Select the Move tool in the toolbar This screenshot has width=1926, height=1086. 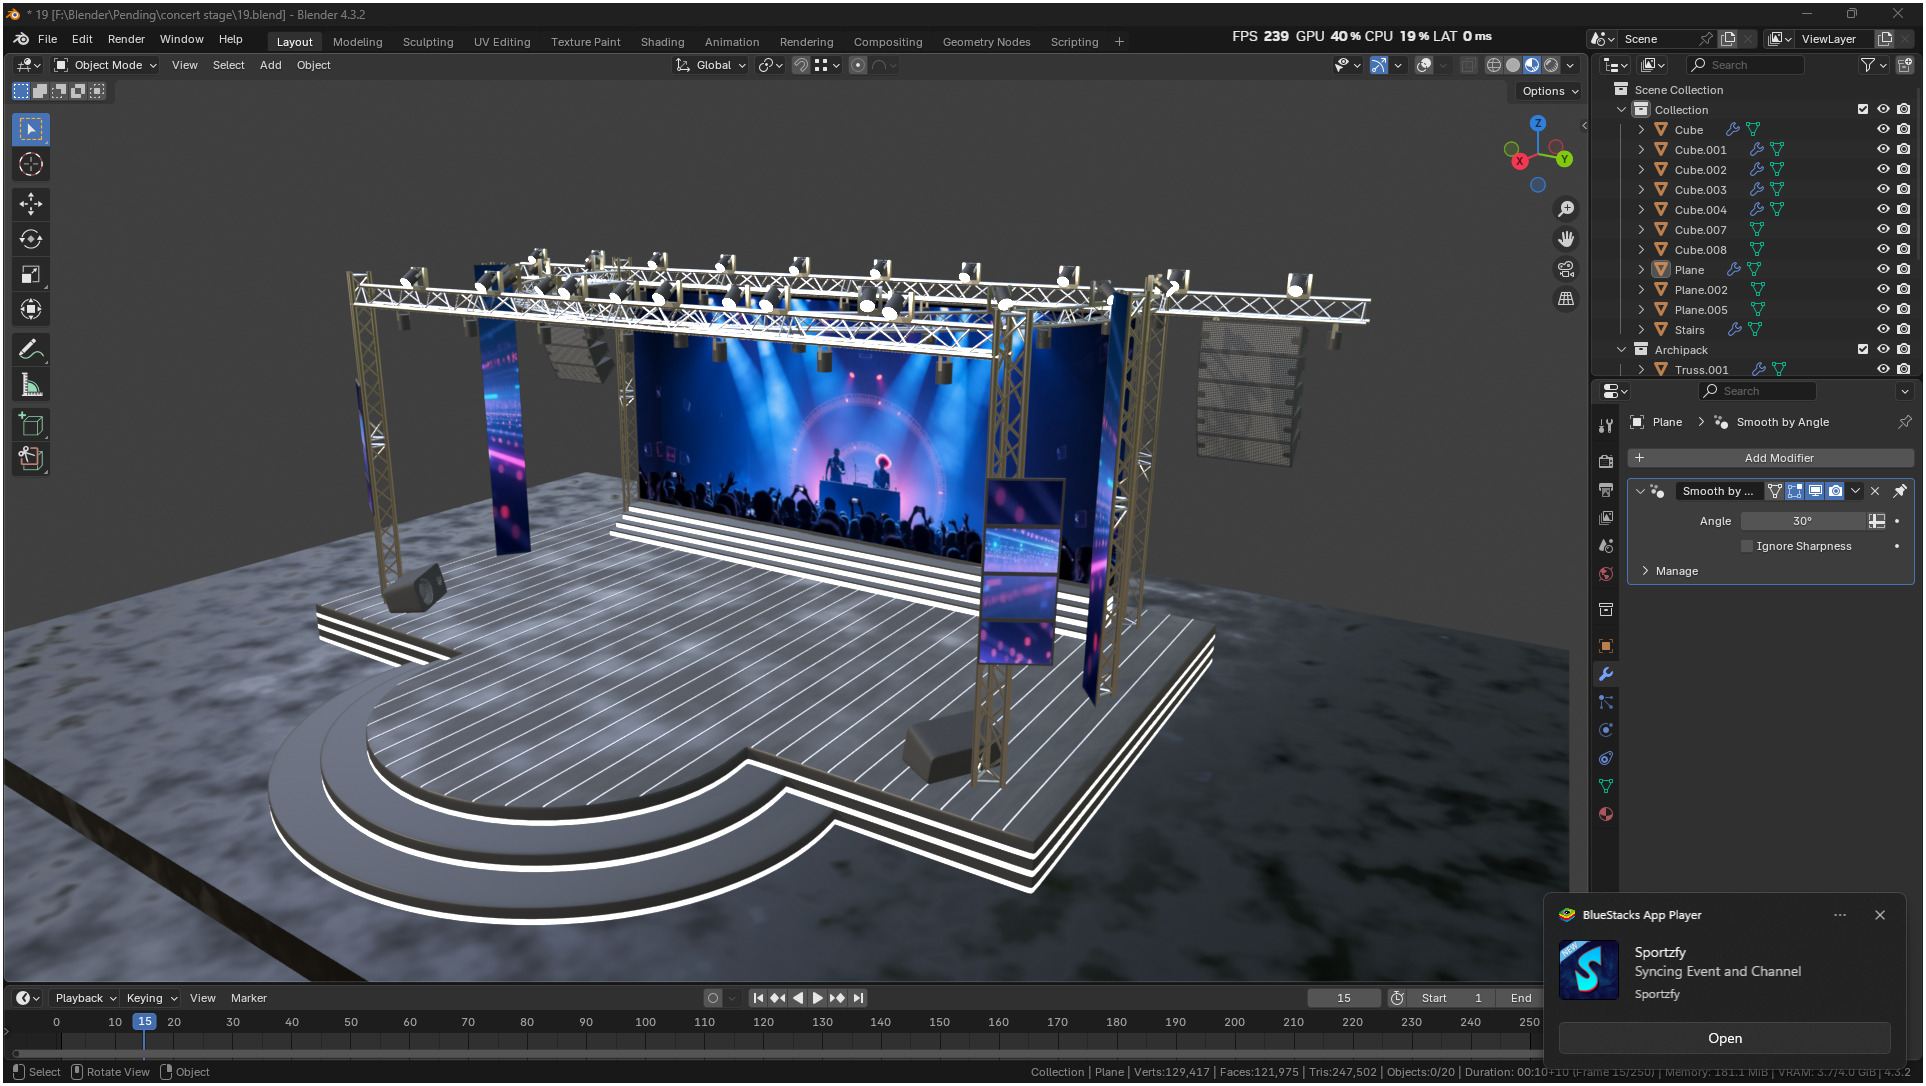tap(31, 204)
